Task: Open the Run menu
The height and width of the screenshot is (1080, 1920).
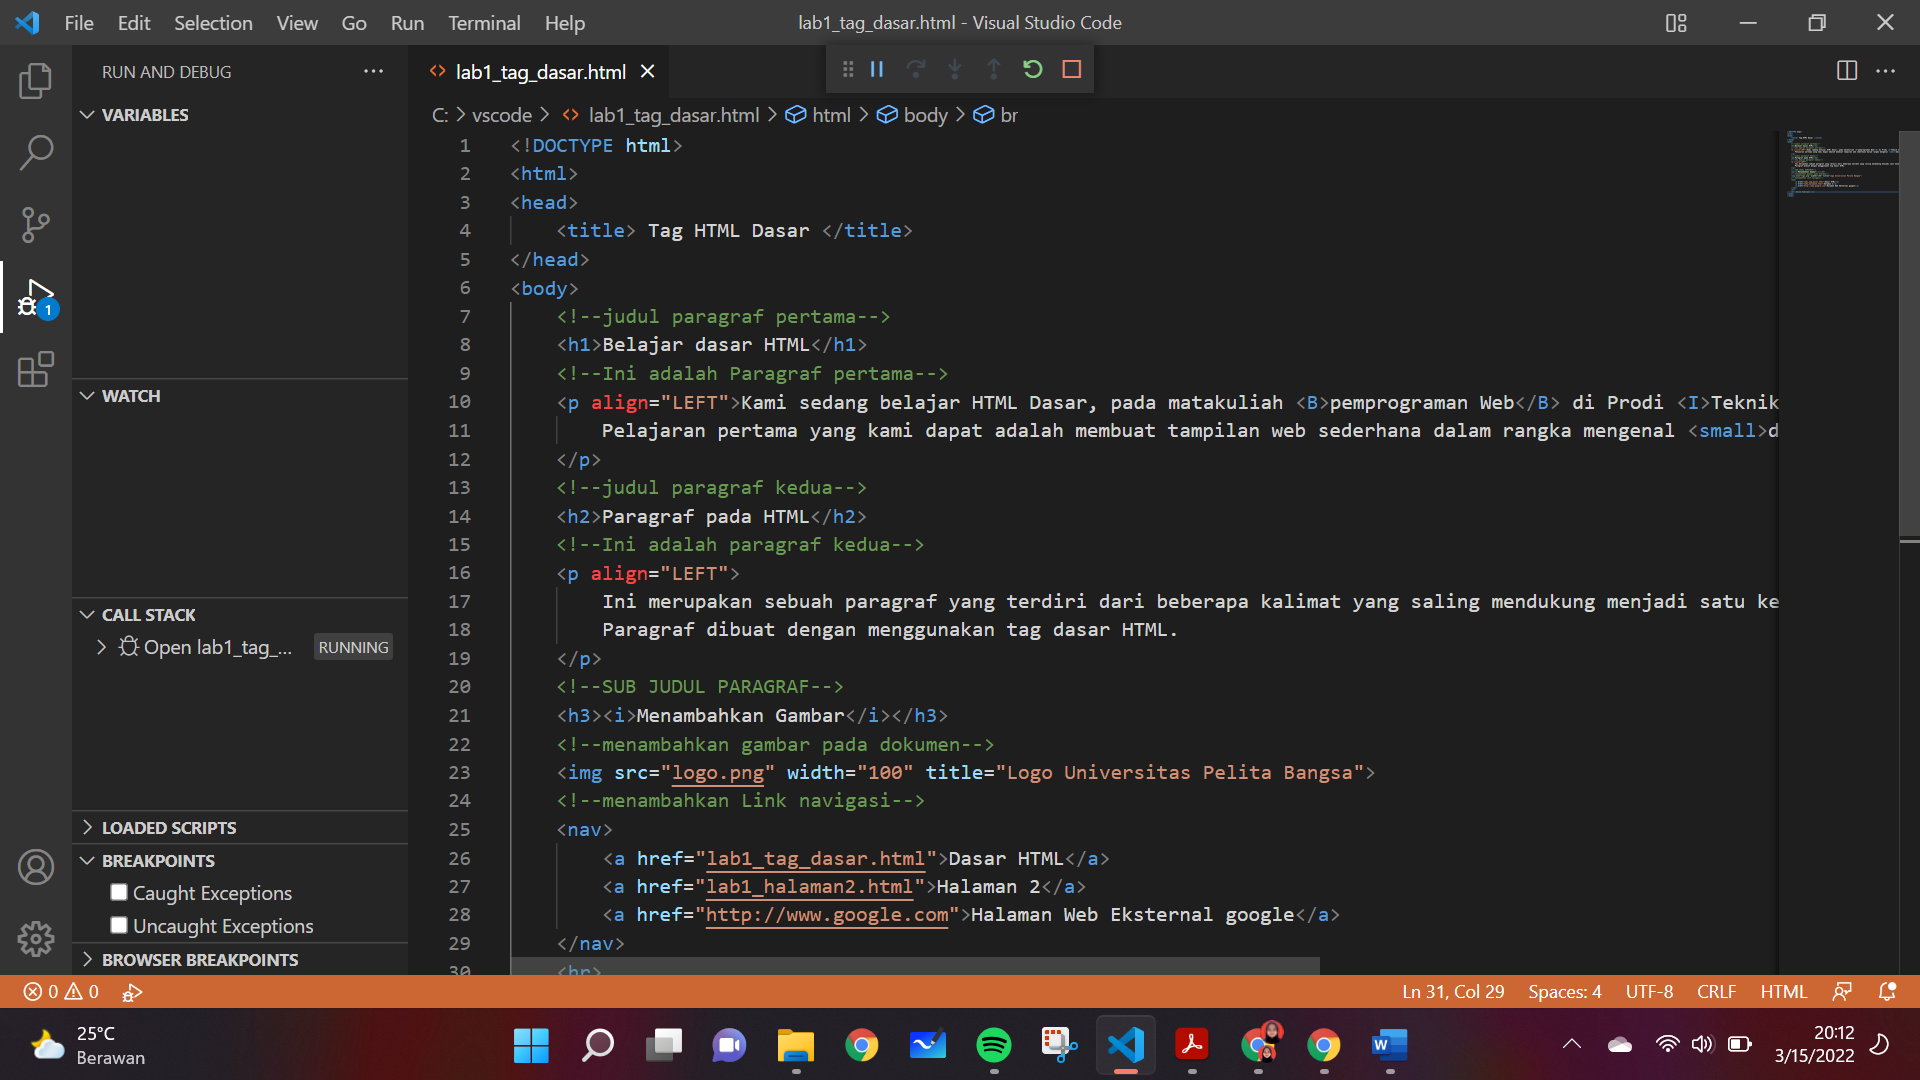Action: (406, 22)
